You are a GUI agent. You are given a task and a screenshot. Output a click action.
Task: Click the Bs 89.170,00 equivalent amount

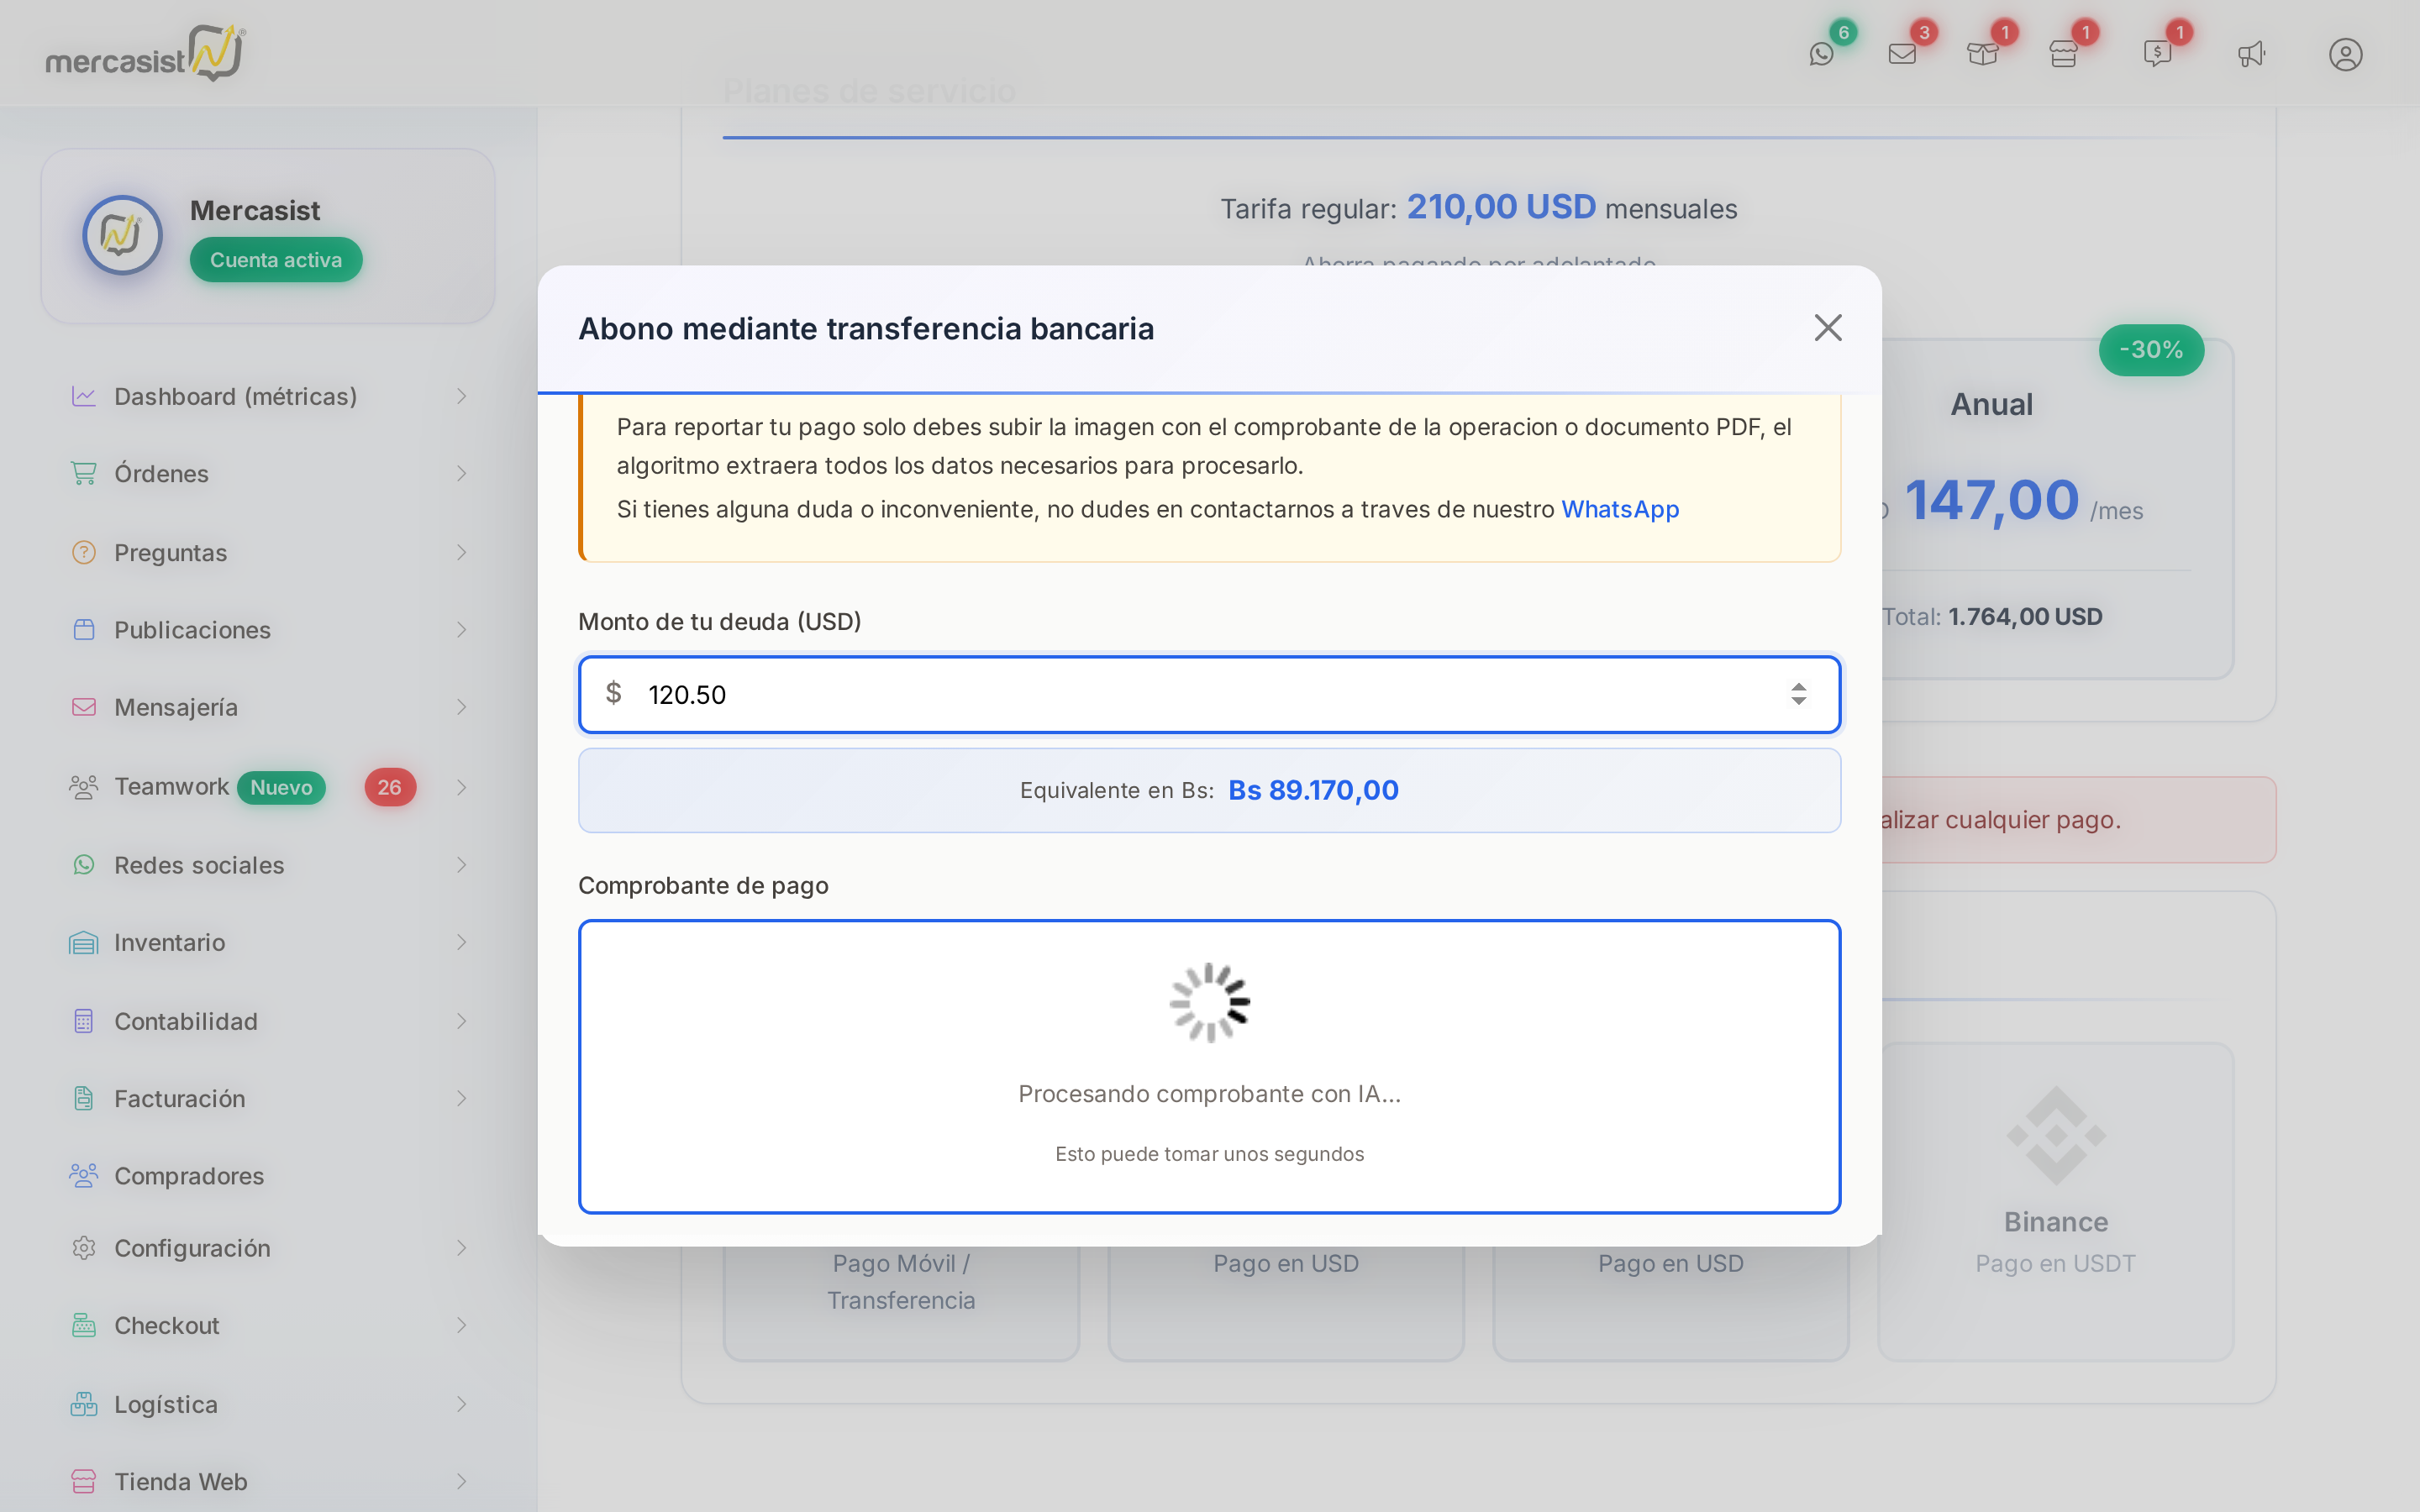click(1313, 790)
